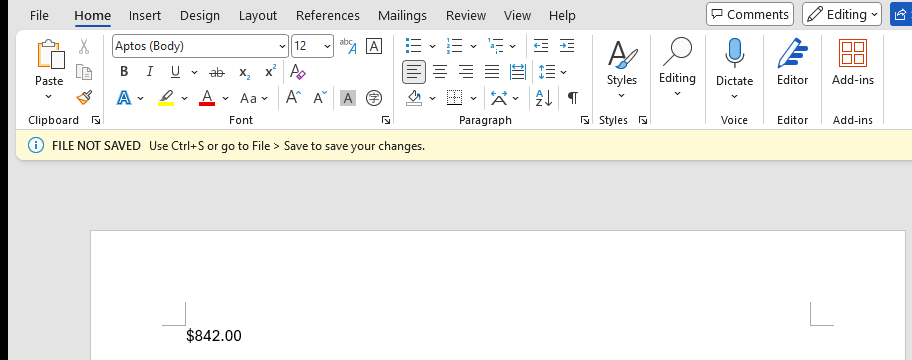Clear all formatting with eraser icon
The height and width of the screenshot is (360, 912).
click(298, 72)
